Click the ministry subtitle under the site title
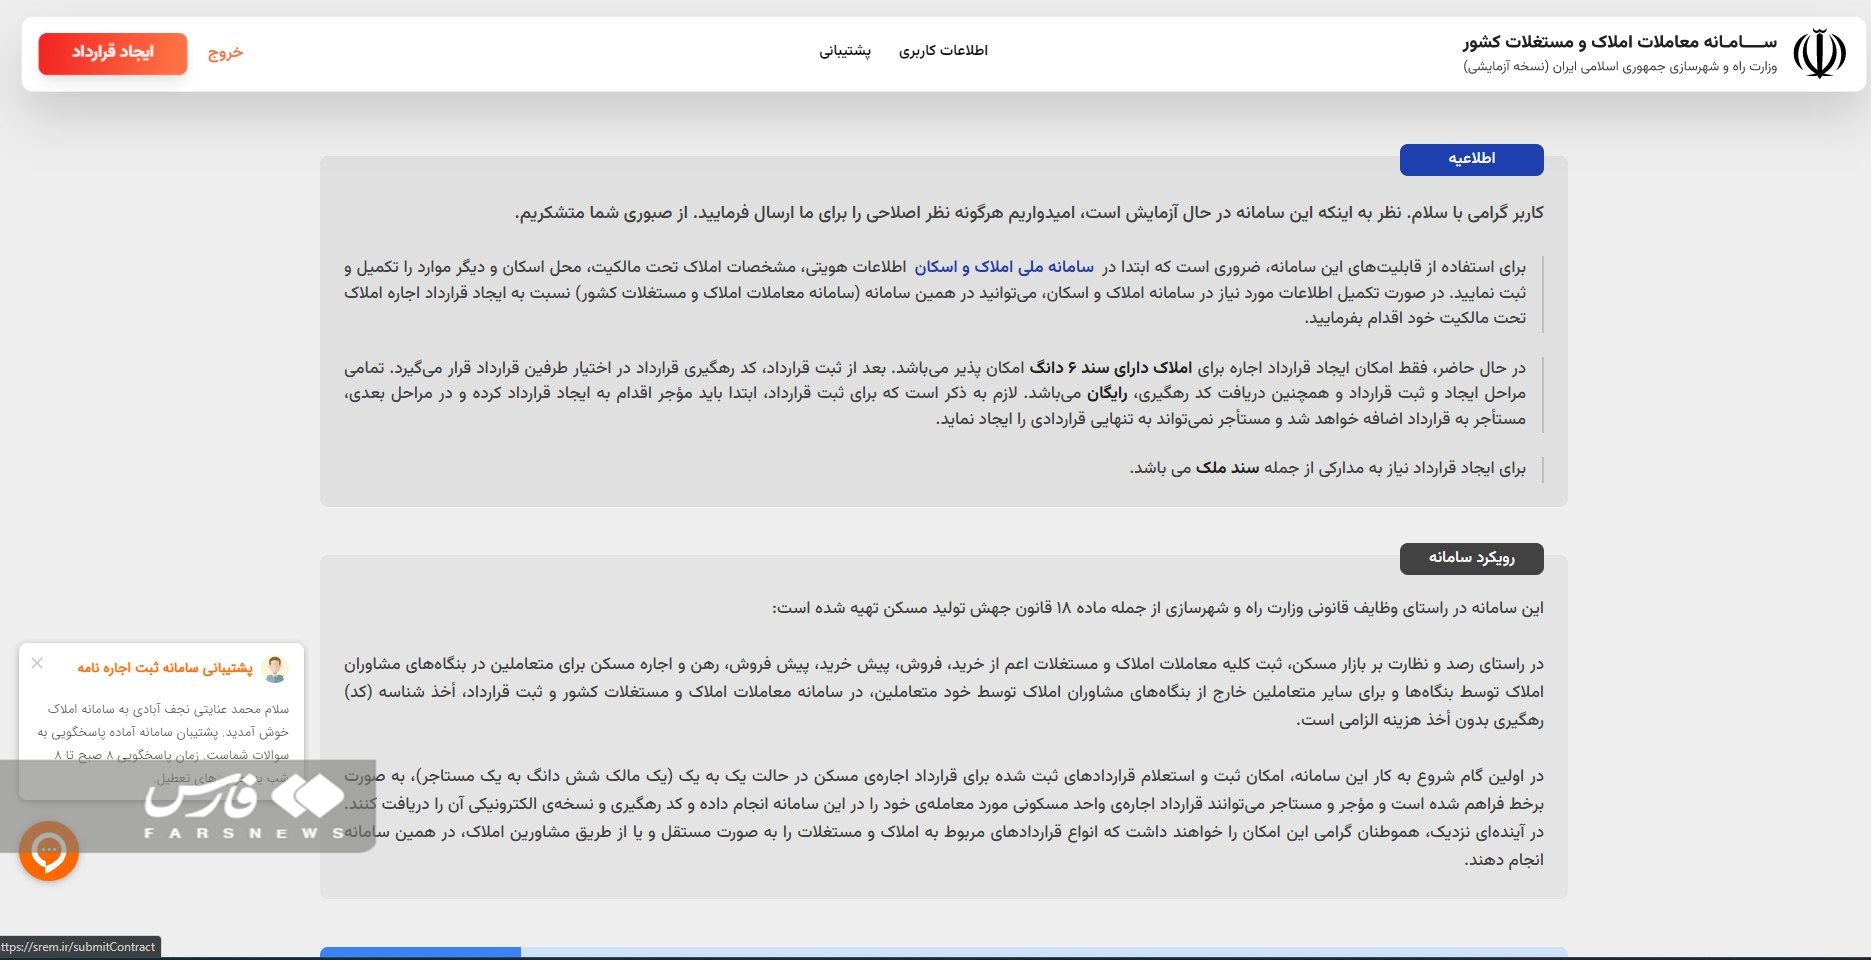The height and width of the screenshot is (960, 1871). [x=1620, y=67]
